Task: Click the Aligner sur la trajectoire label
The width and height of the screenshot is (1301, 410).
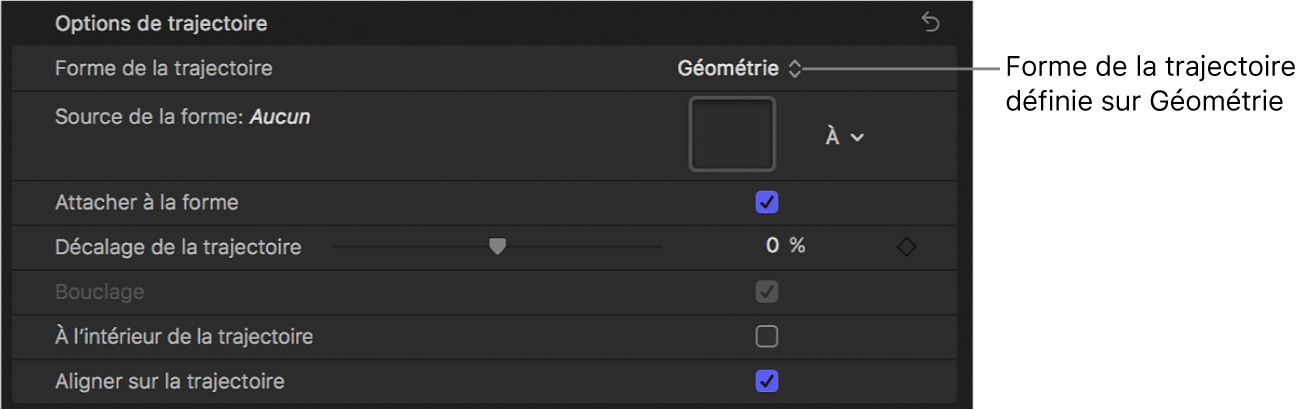Action: 170,381
